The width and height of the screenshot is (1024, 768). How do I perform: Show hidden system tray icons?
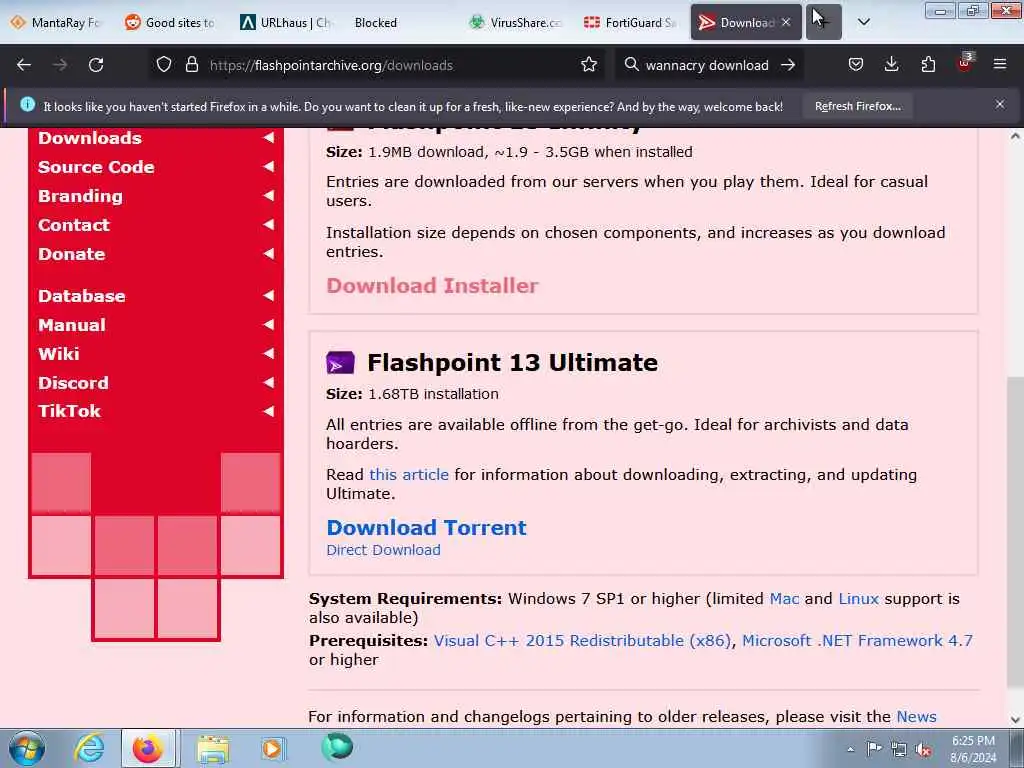coord(850,749)
